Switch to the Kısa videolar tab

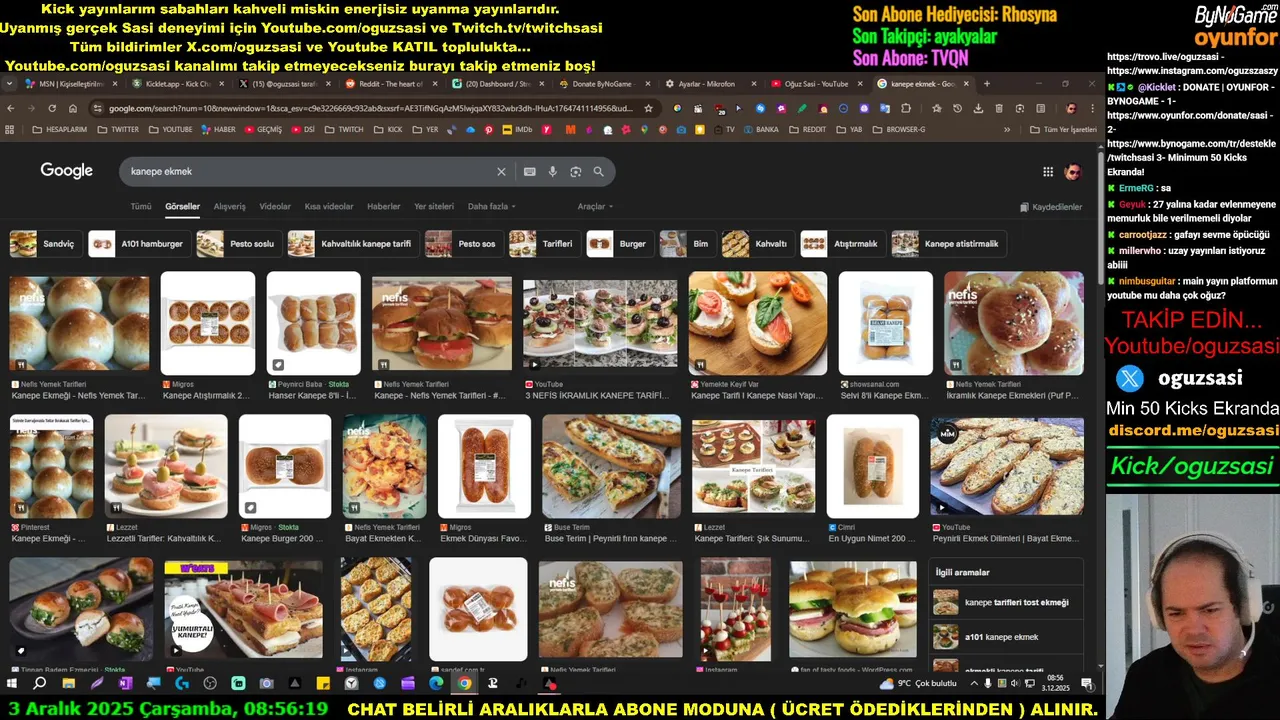point(329,207)
